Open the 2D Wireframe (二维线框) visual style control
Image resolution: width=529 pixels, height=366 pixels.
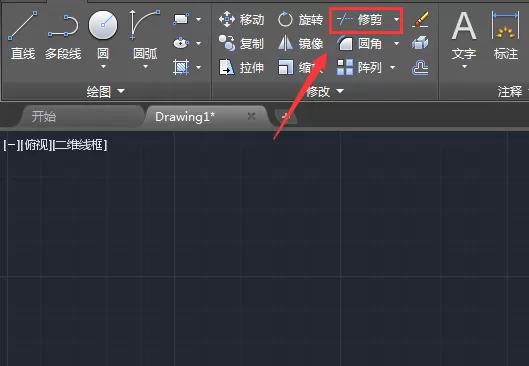[80, 145]
